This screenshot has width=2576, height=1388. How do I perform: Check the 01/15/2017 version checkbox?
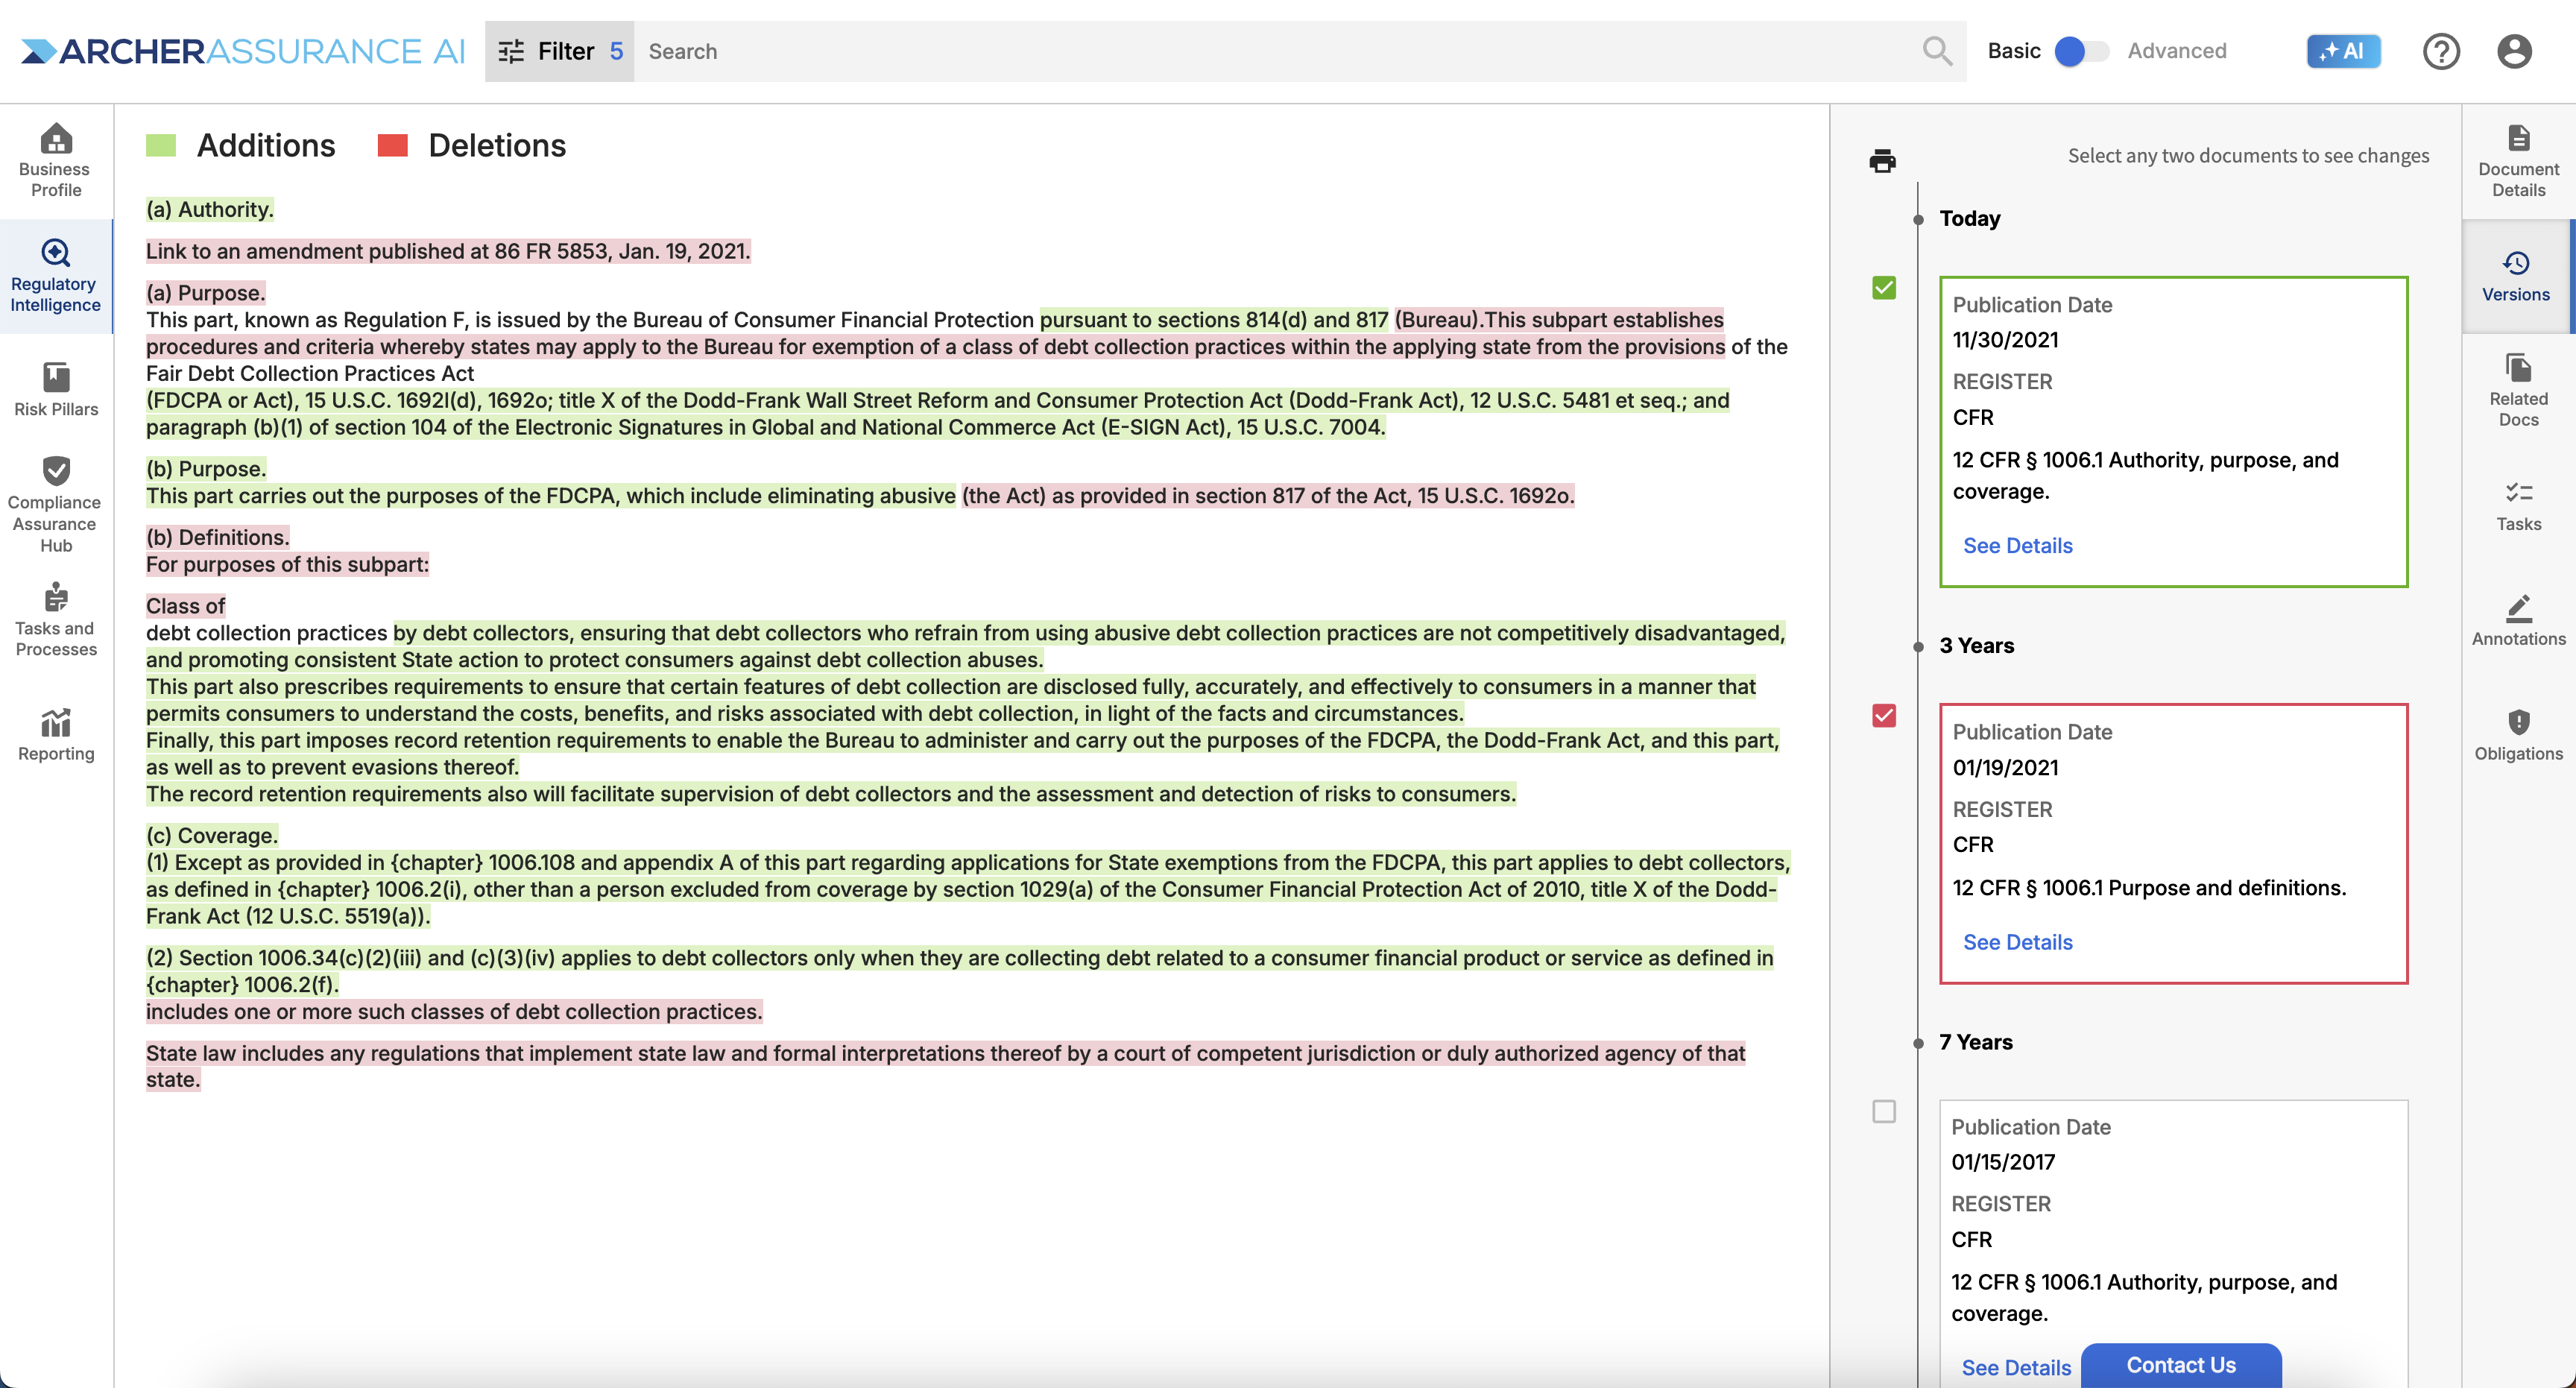pyautogui.click(x=1883, y=1111)
